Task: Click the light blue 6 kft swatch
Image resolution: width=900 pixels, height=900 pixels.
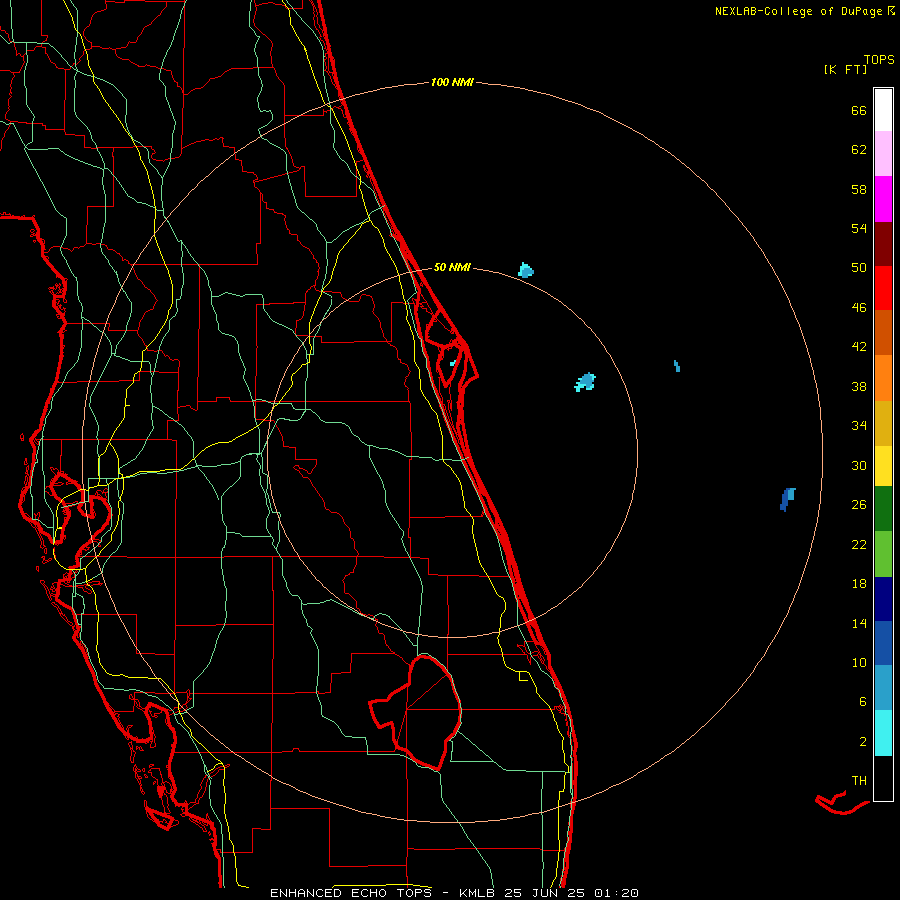Action: click(x=883, y=688)
